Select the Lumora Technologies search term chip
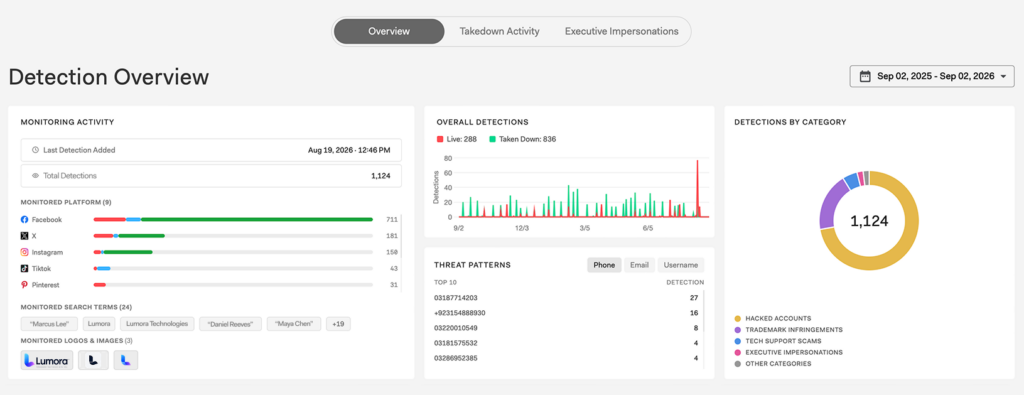This screenshot has height=395, width=1024. pos(158,324)
